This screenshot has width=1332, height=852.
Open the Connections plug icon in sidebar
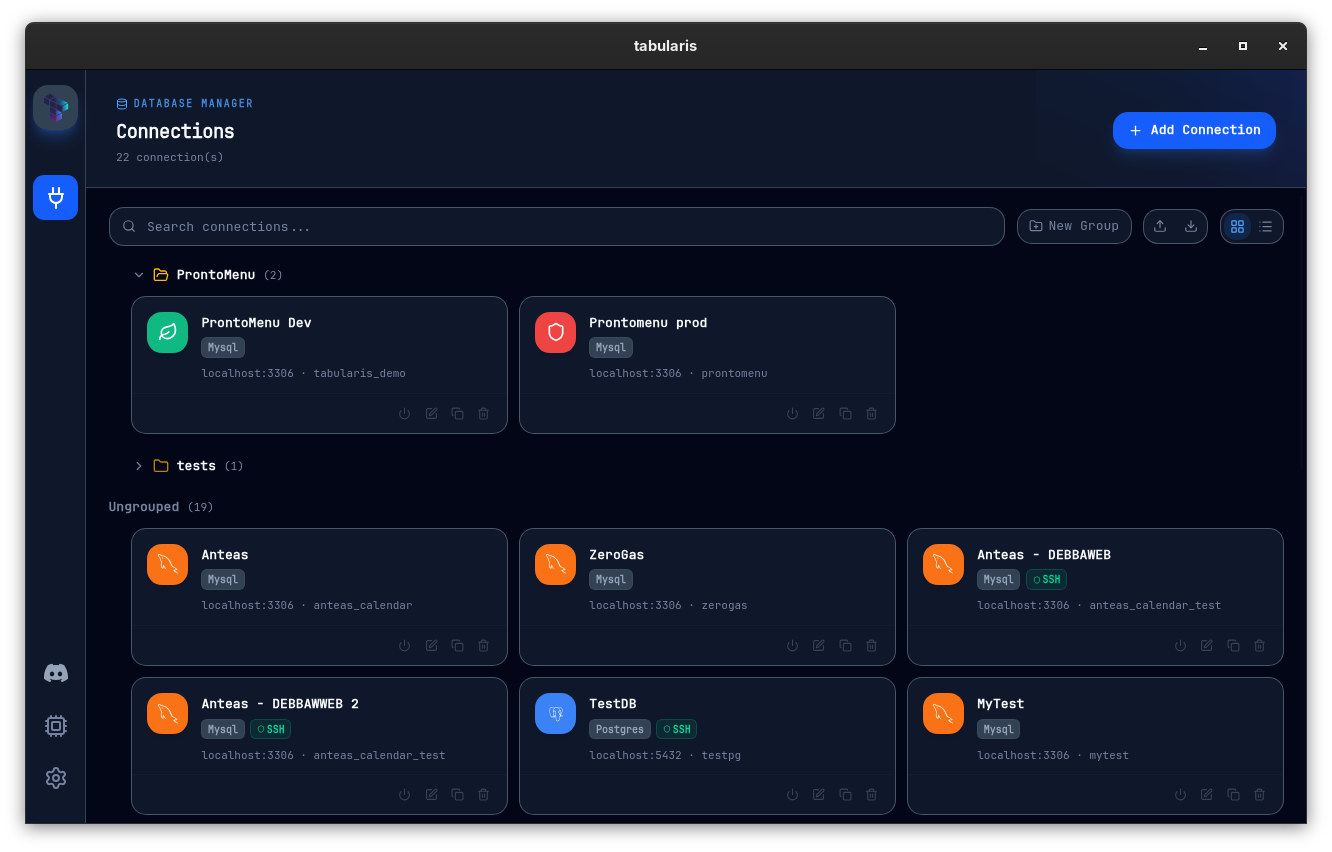pyautogui.click(x=55, y=197)
